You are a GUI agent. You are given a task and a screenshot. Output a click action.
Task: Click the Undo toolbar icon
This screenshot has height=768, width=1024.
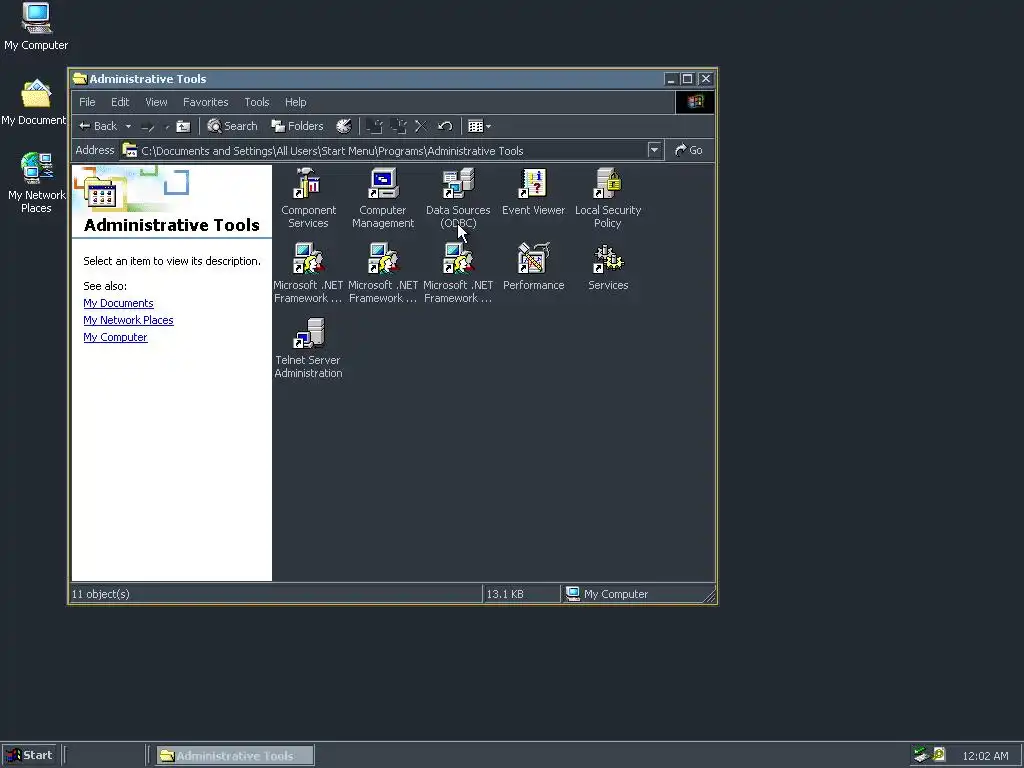pos(445,126)
